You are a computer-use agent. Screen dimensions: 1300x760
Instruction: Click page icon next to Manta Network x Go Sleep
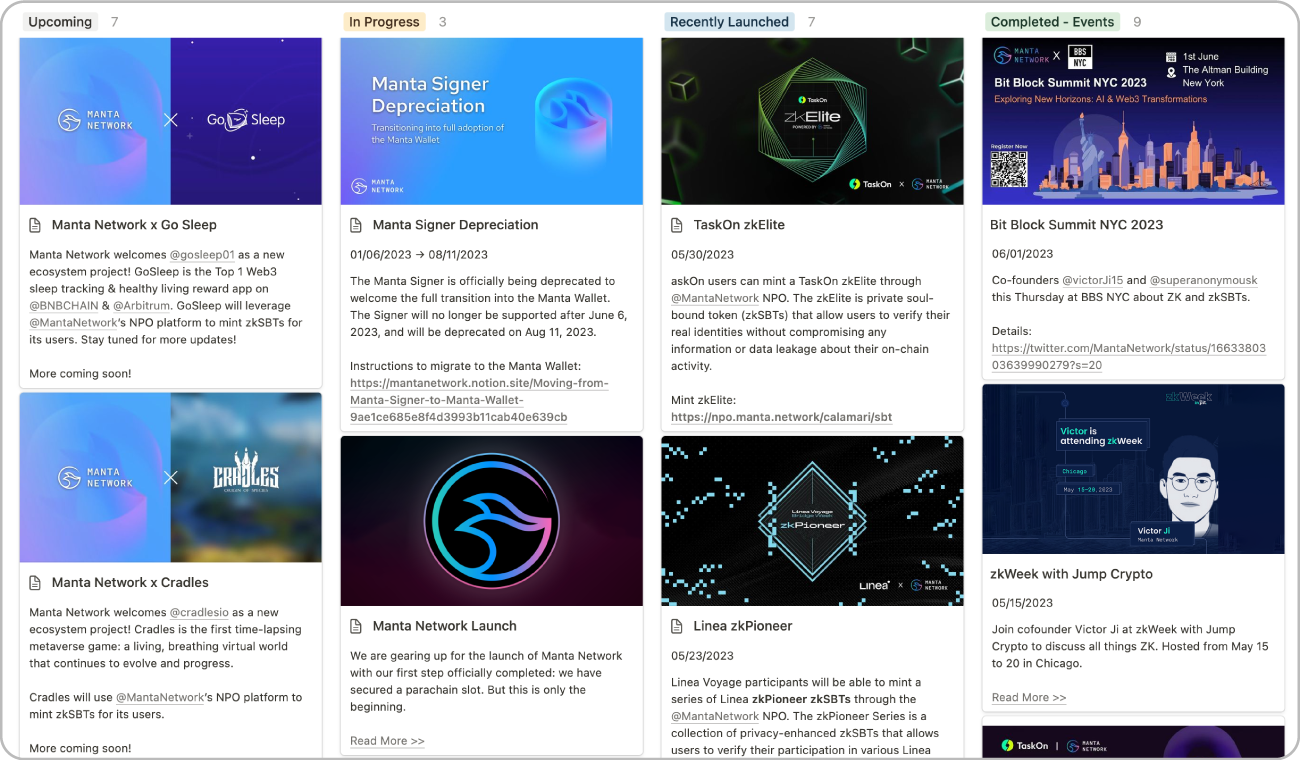tap(36, 225)
